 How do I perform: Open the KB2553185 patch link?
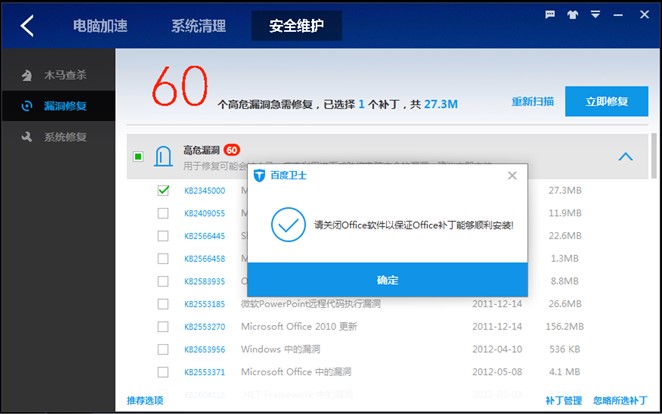pyautogui.click(x=205, y=304)
